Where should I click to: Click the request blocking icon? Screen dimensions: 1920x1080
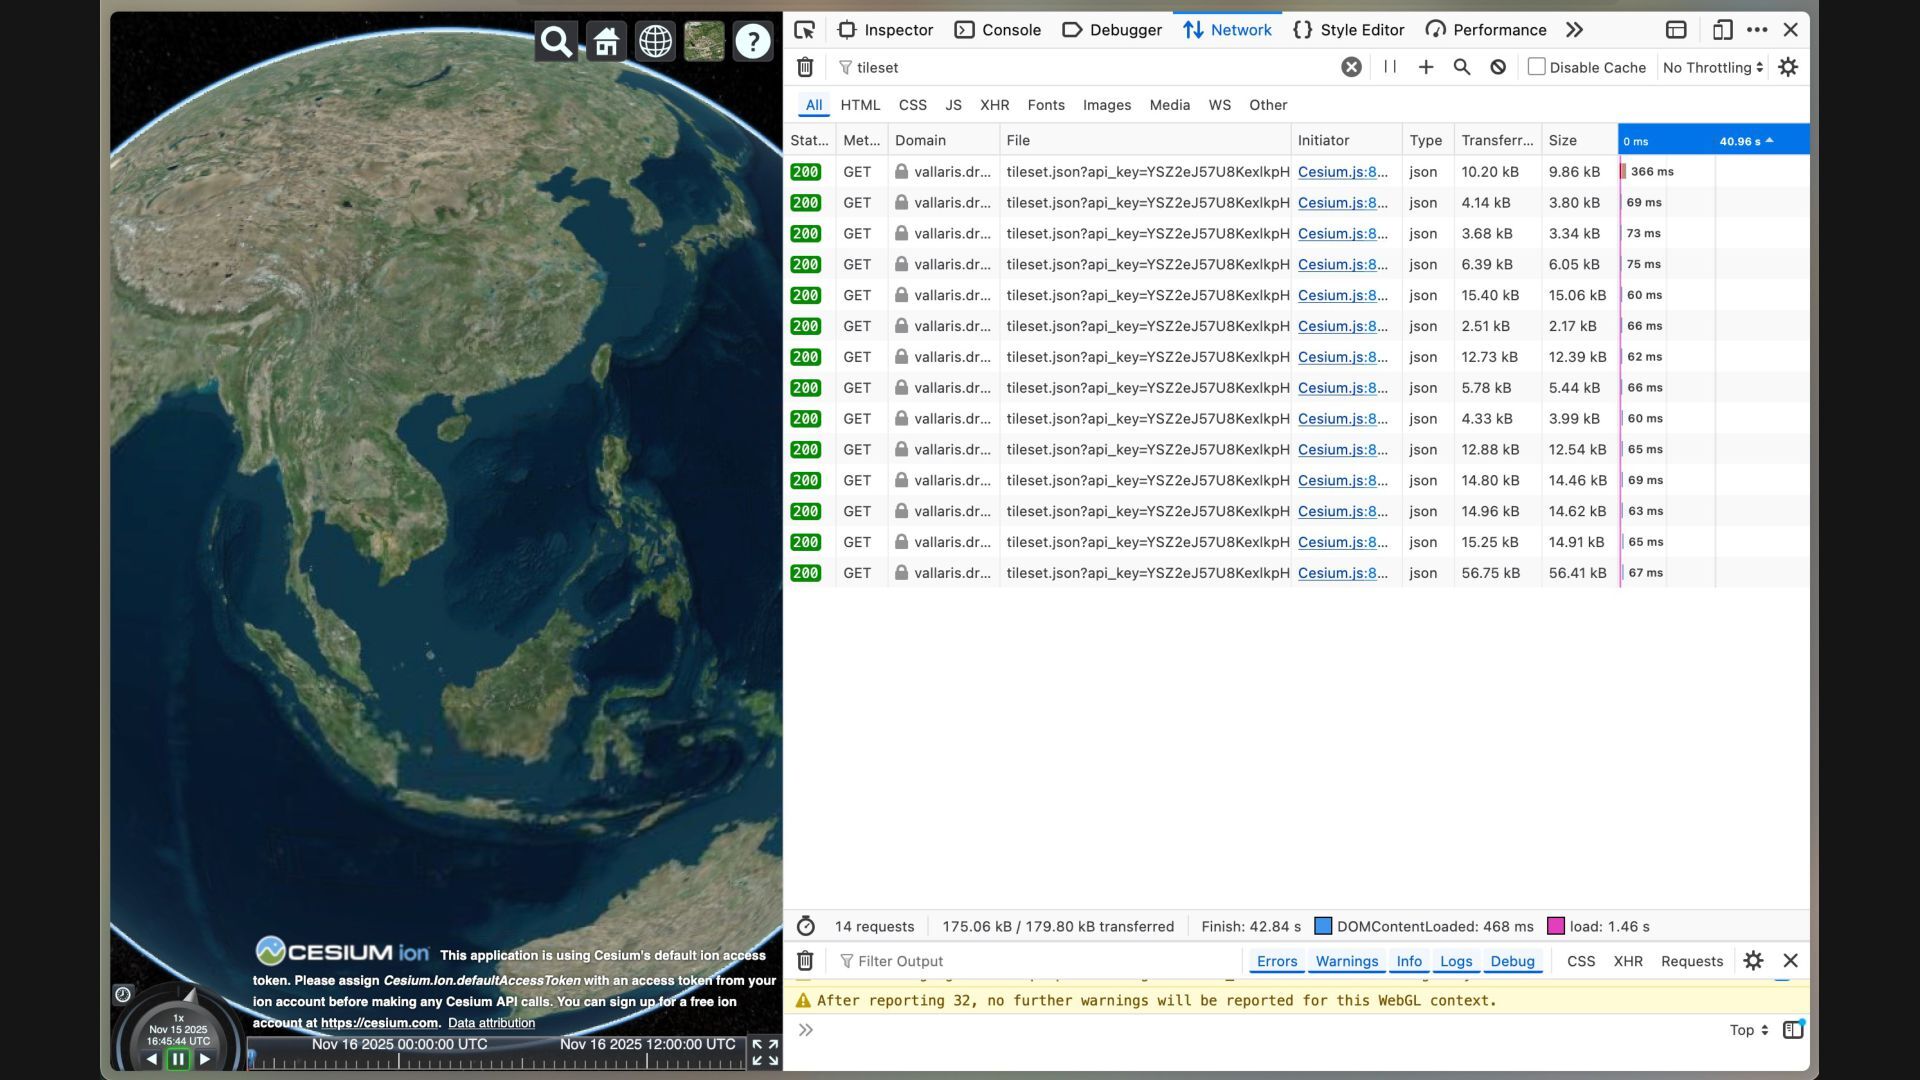pos(1498,67)
